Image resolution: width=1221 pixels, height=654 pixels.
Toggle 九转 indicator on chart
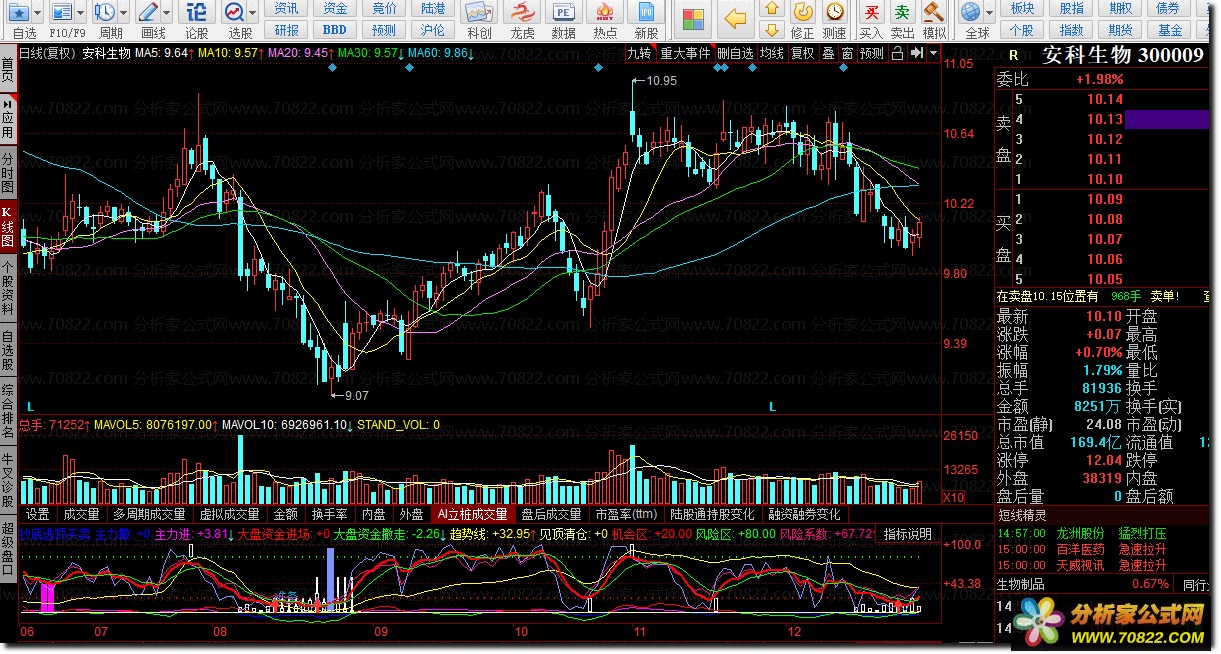click(x=639, y=53)
